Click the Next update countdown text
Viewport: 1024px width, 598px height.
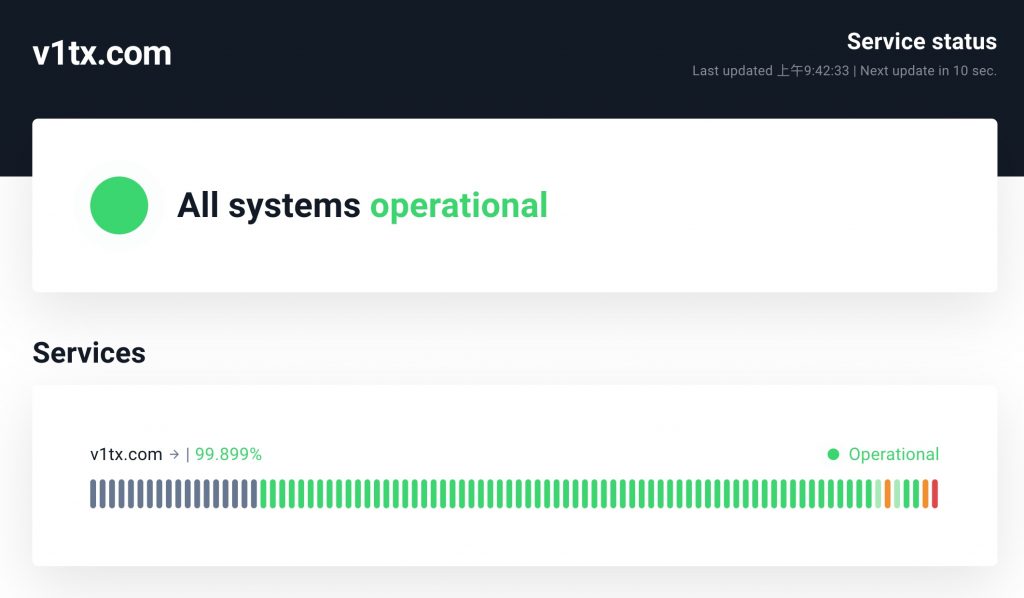tap(928, 71)
